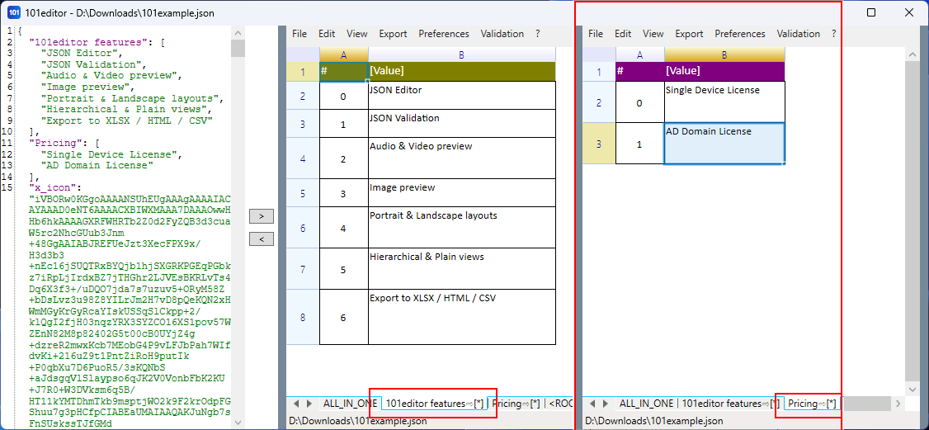Select row 4 header in left spreadsheet

pyautogui.click(x=303, y=158)
